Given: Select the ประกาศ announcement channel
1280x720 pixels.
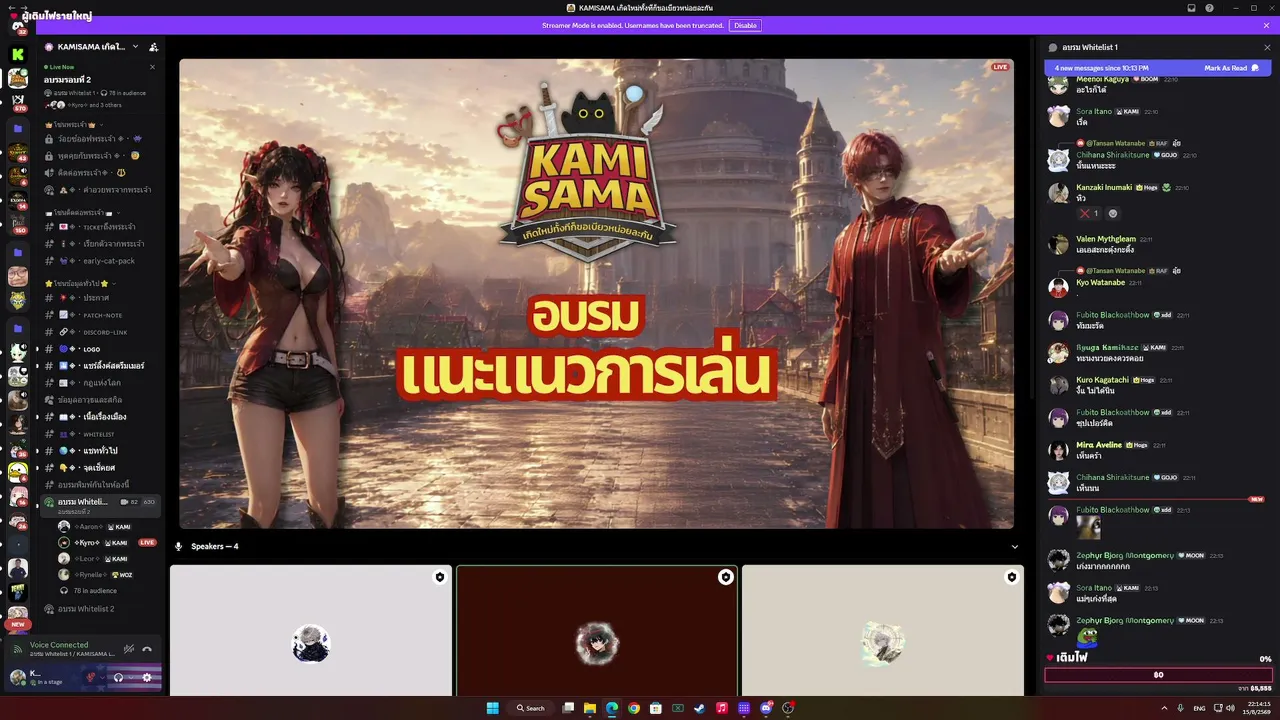Looking at the screenshot, I should [100, 298].
